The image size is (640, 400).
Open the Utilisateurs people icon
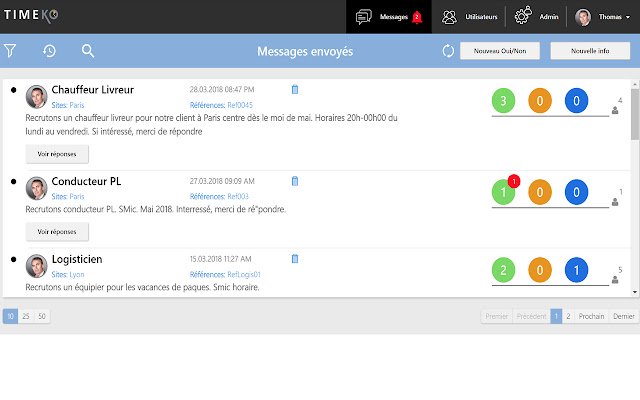[449, 17]
